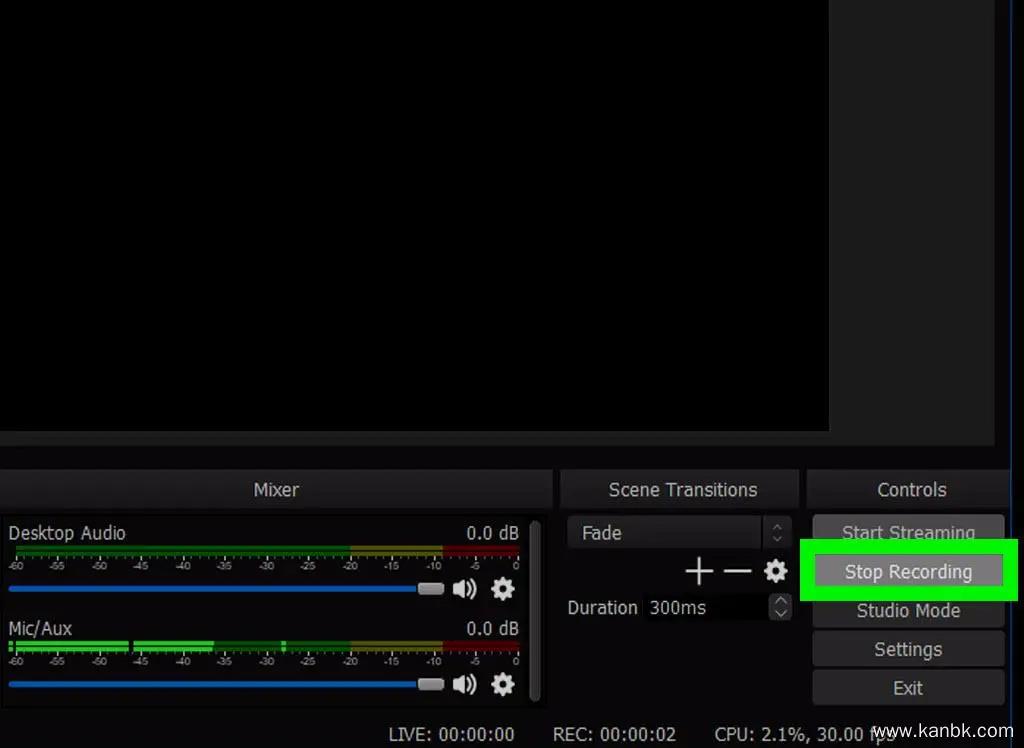Click the Exit button
This screenshot has height=748, width=1024.
click(x=907, y=688)
